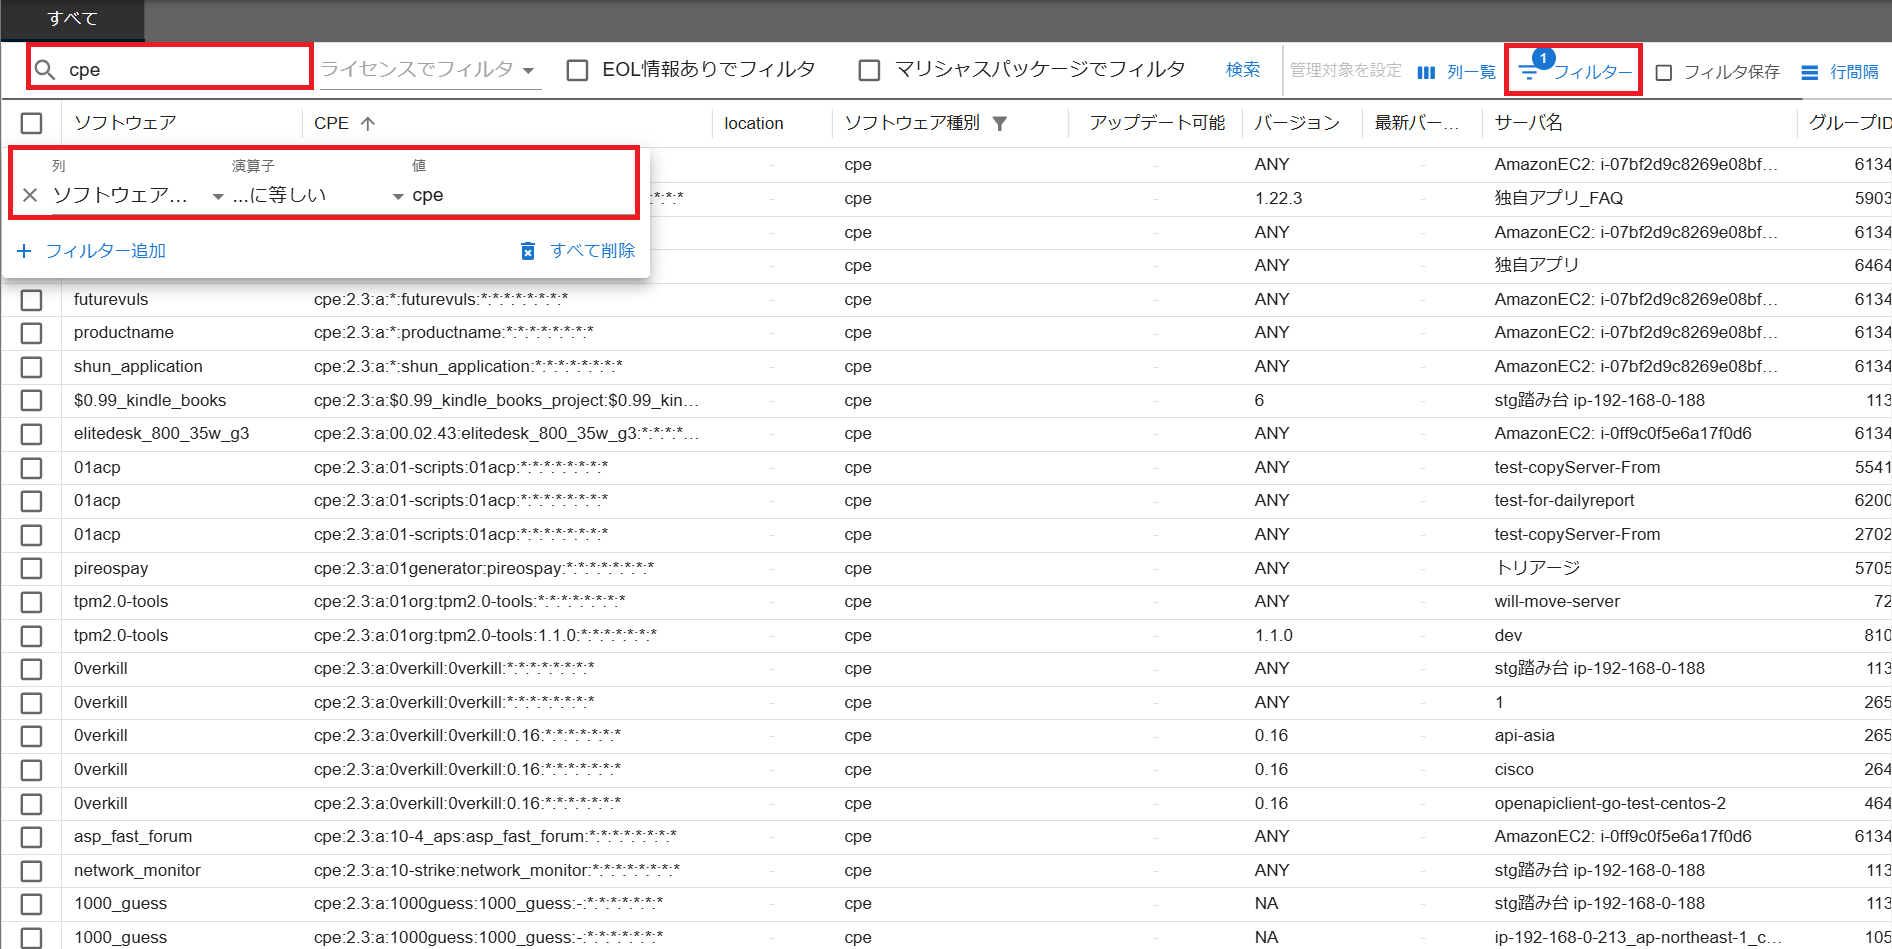Switch to the すべて tab
The width and height of the screenshot is (1892, 949).
pyautogui.click(x=73, y=19)
